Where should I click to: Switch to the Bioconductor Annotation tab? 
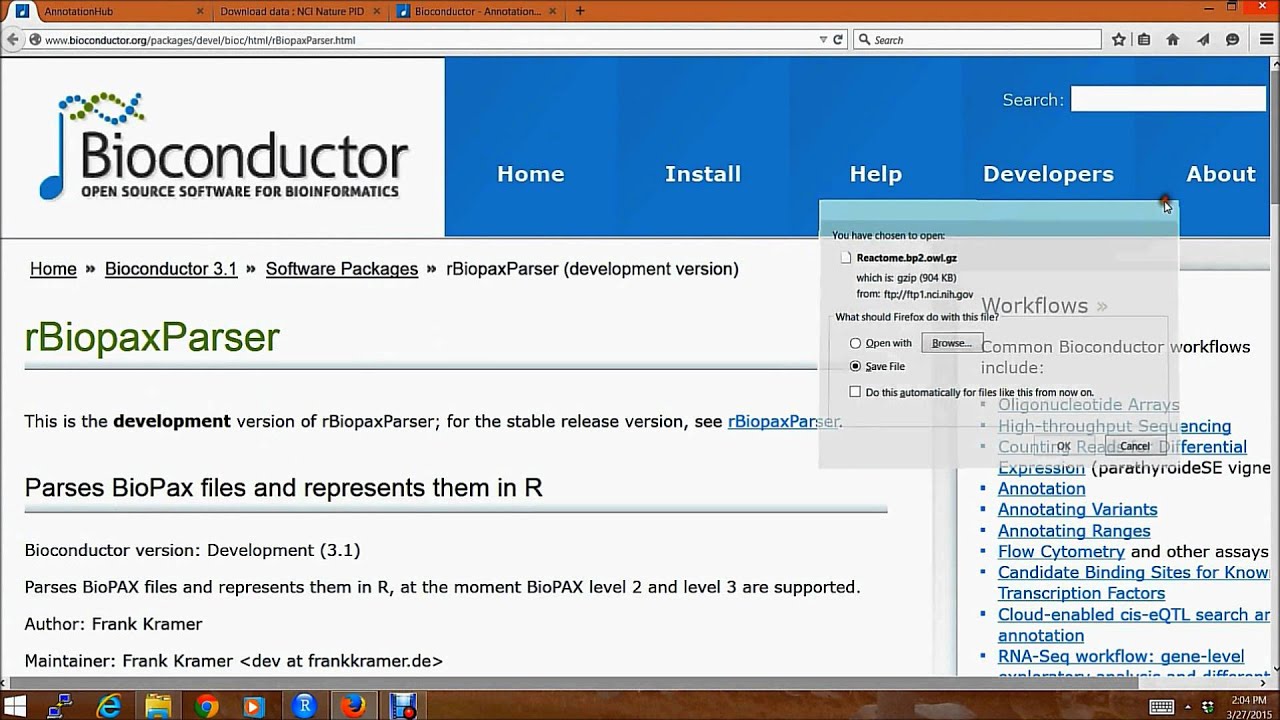point(478,11)
